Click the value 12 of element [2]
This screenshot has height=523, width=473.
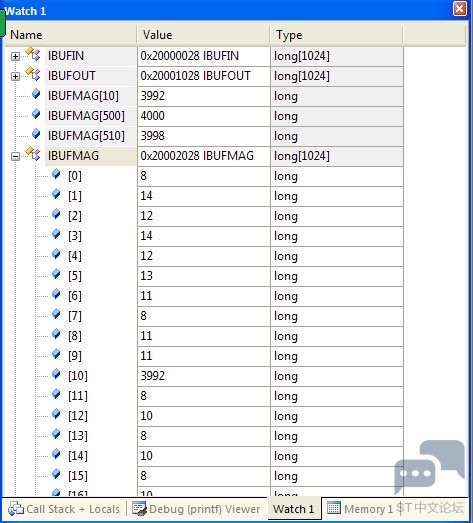pyautogui.click(x=146, y=216)
